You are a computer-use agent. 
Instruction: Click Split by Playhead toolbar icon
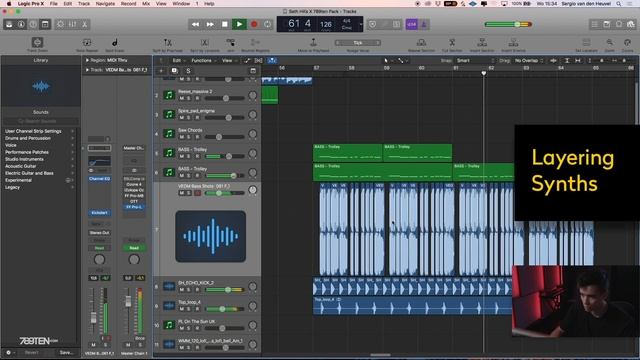(x=167, y=42)
